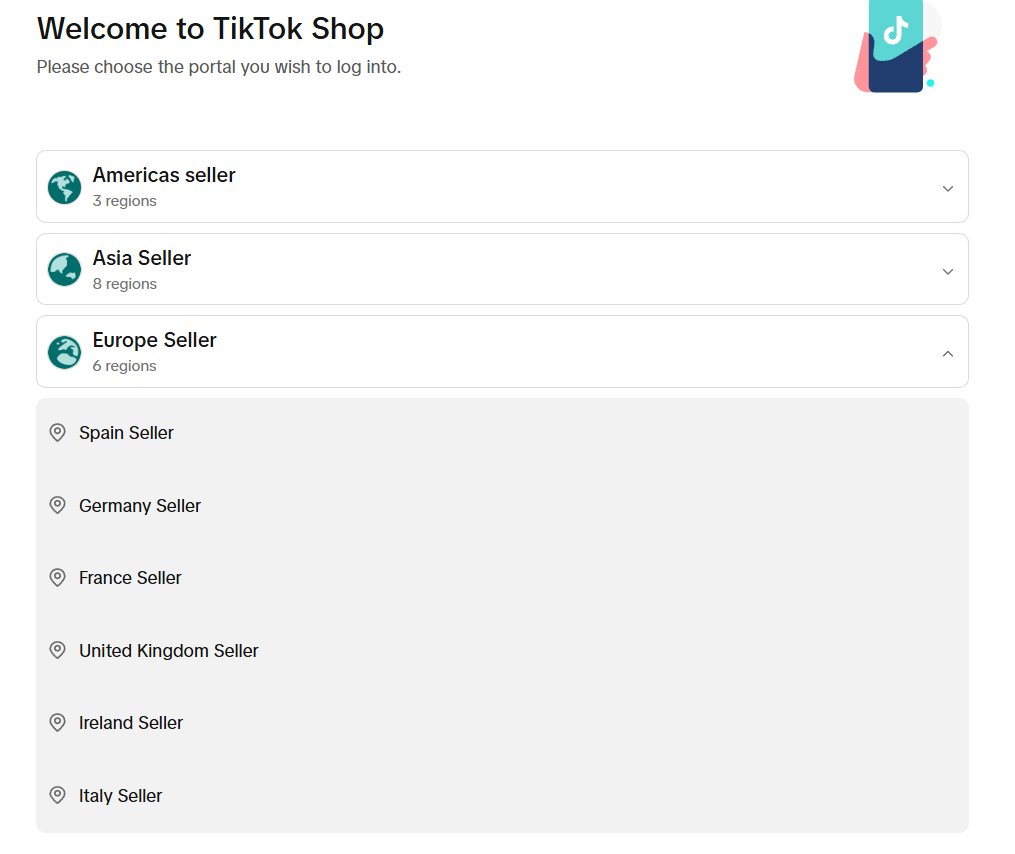Screen dimensions: 1015x854
Task: Click the Americas seller globe icon
Action: pos(65,187)
